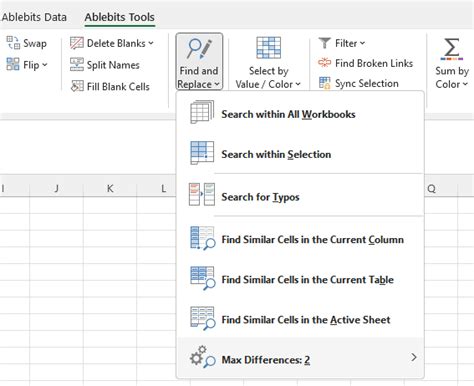Expand the Delete Blanks dropdown arrow
This screenshot has height=386, width=474.
pos(151,43)
